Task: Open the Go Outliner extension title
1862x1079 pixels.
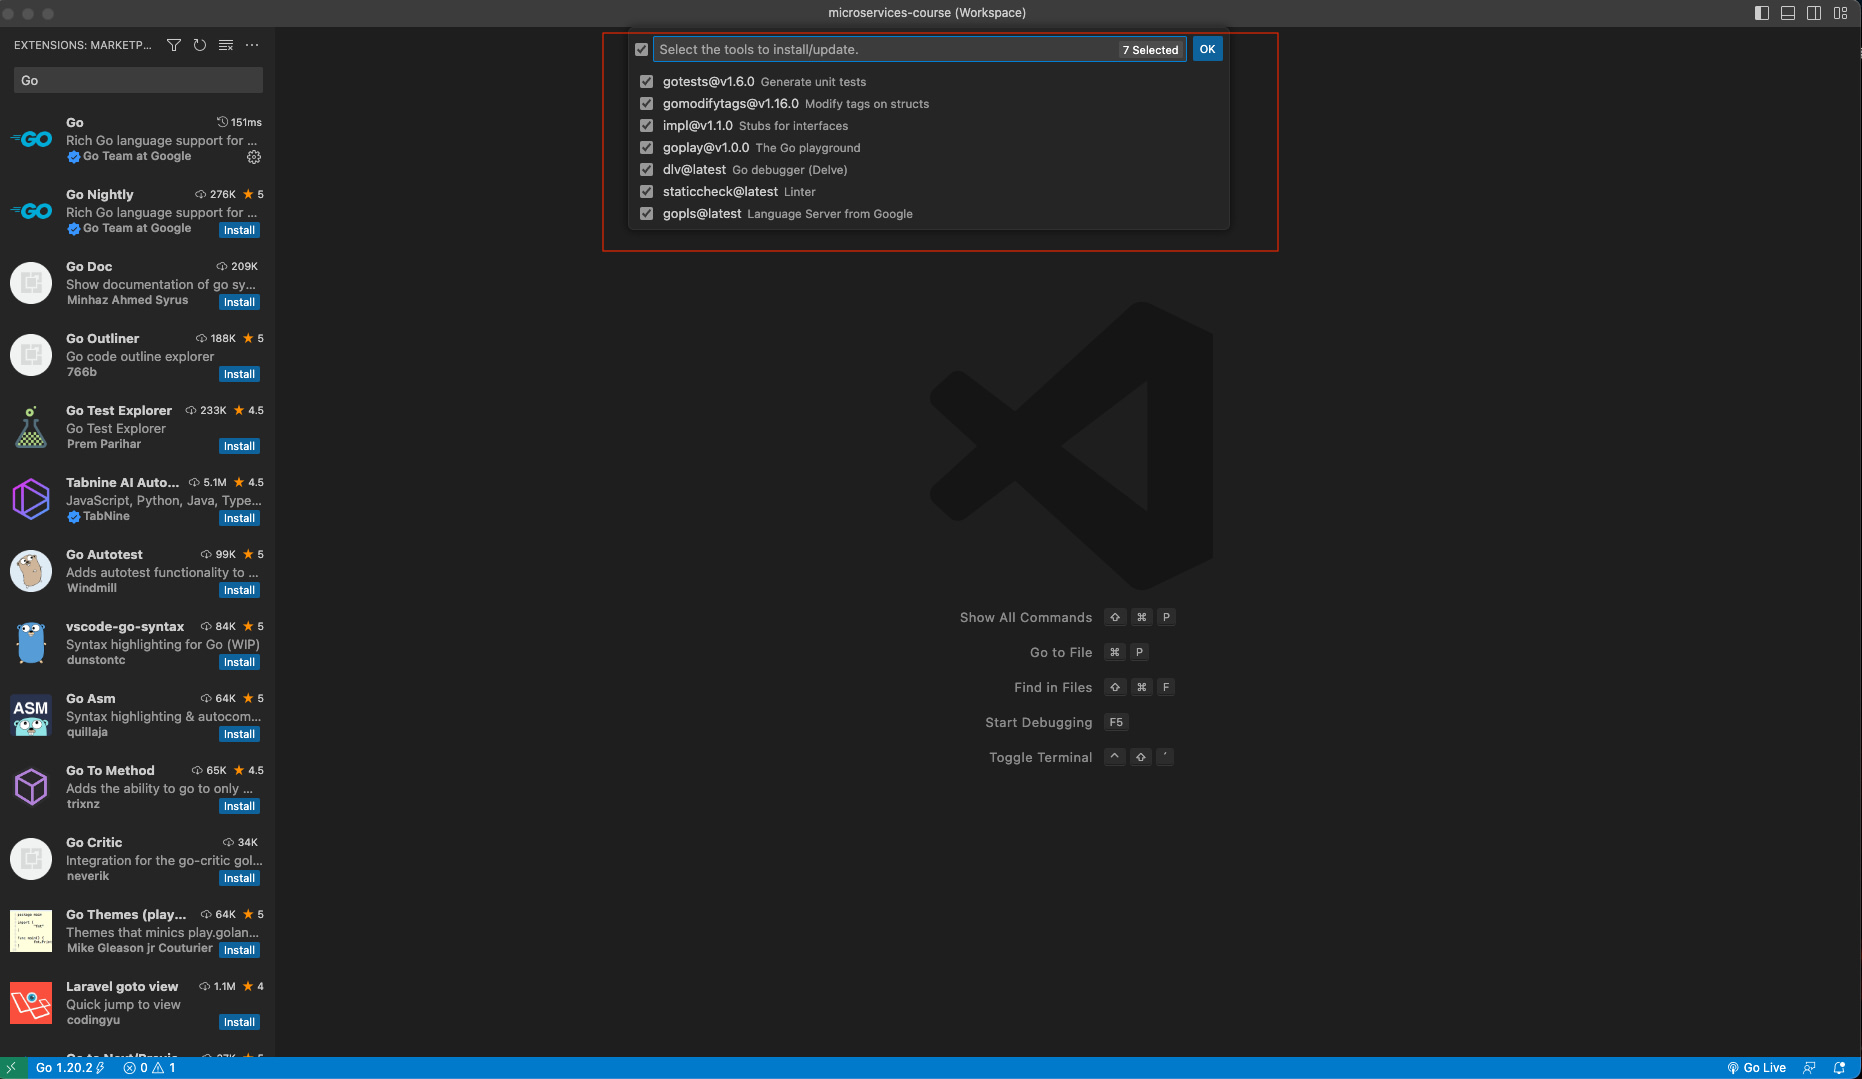Action: 102,338
